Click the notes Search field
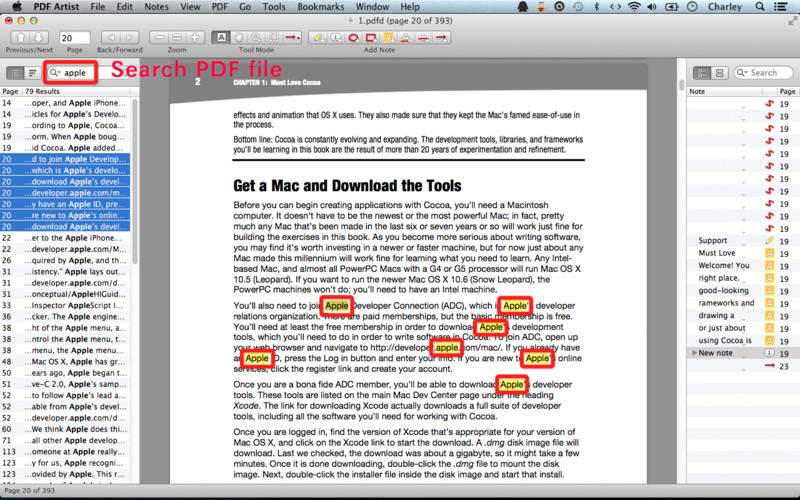The height and width of the screenshot is (500, 800). coord(764,73)
